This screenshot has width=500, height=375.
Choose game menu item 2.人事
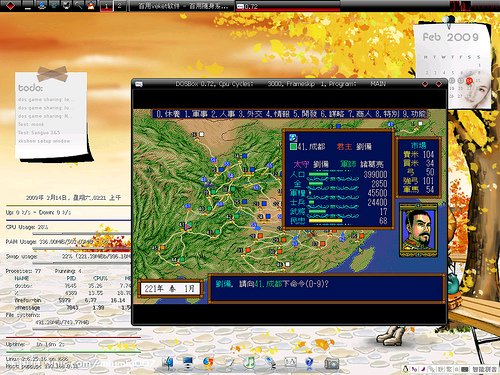pos(223,114)
